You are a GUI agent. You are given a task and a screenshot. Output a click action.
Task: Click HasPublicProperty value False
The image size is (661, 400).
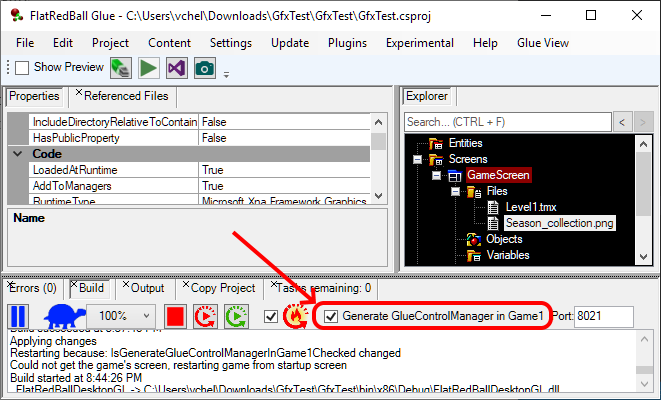[x=284, y=138]
